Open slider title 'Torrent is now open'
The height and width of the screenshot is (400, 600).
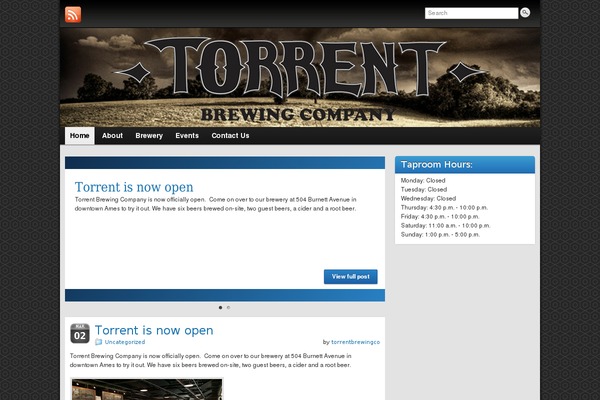(134, 187)
